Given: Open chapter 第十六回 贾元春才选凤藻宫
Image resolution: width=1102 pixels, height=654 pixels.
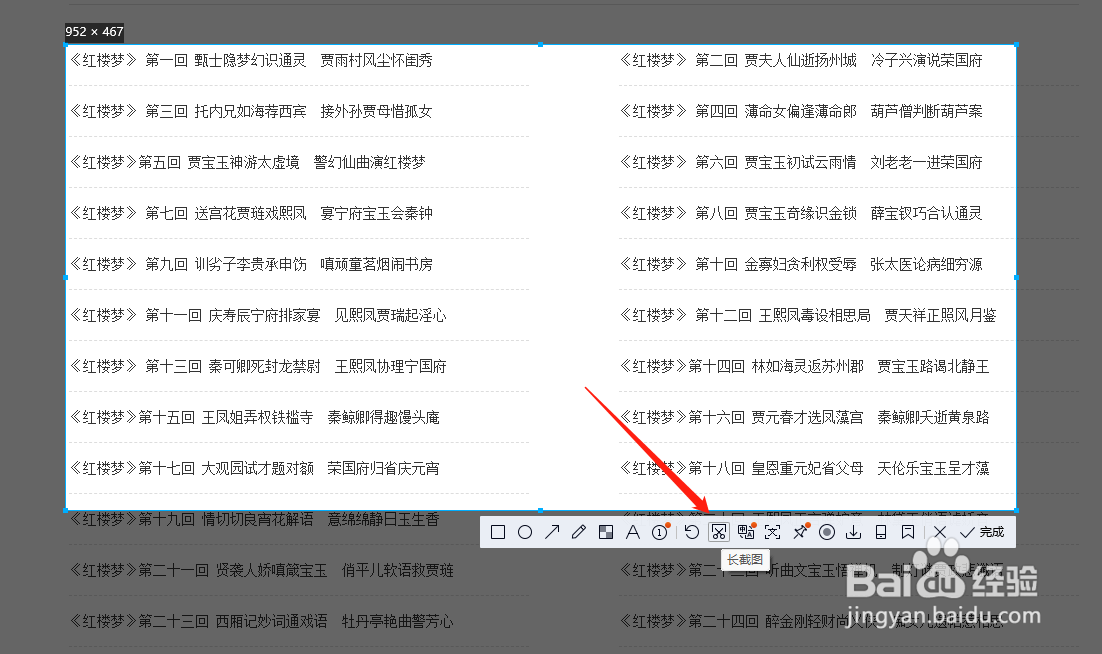Looking at the screenshot, I should 805,417.
